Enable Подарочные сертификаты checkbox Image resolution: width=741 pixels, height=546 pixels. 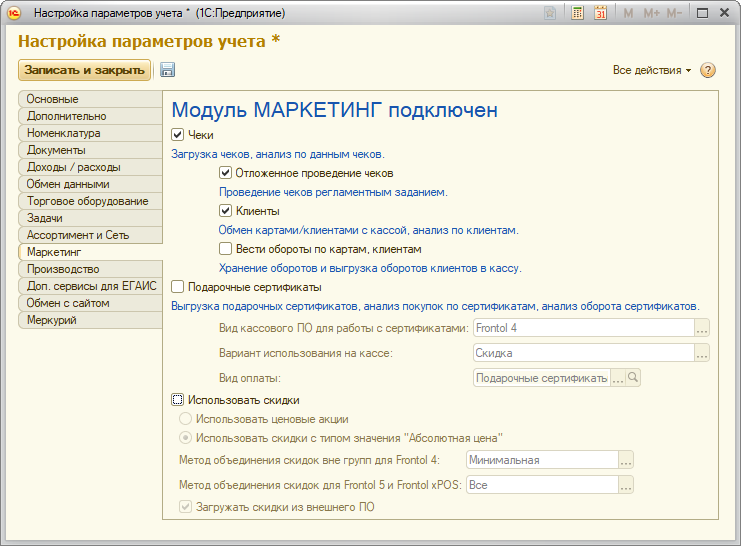click(177, 286)
